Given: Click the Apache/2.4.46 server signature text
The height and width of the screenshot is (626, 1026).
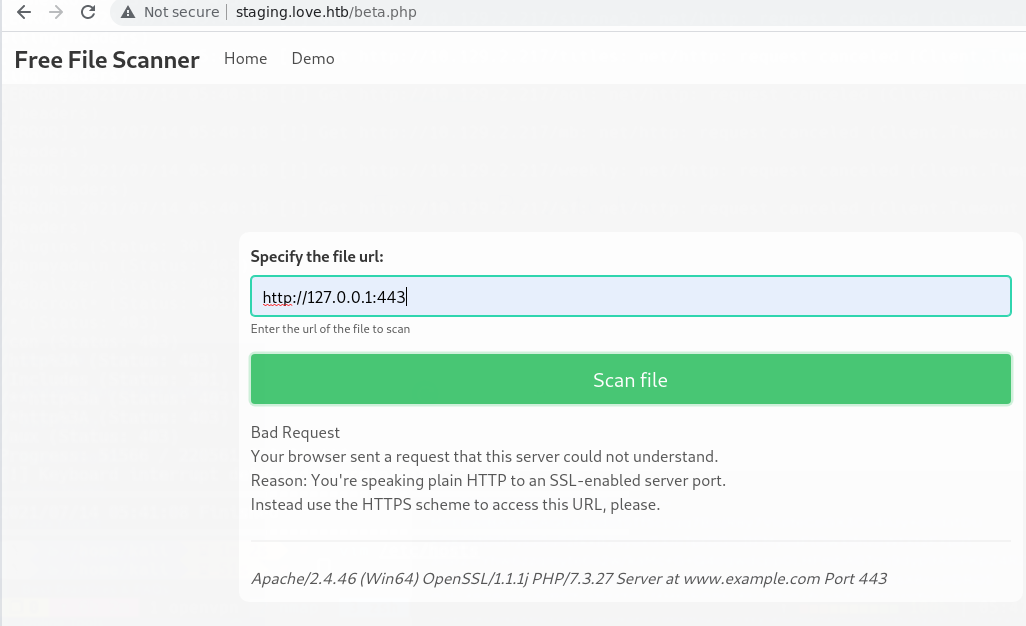Looking at the screenshot, I should [568, 579].
